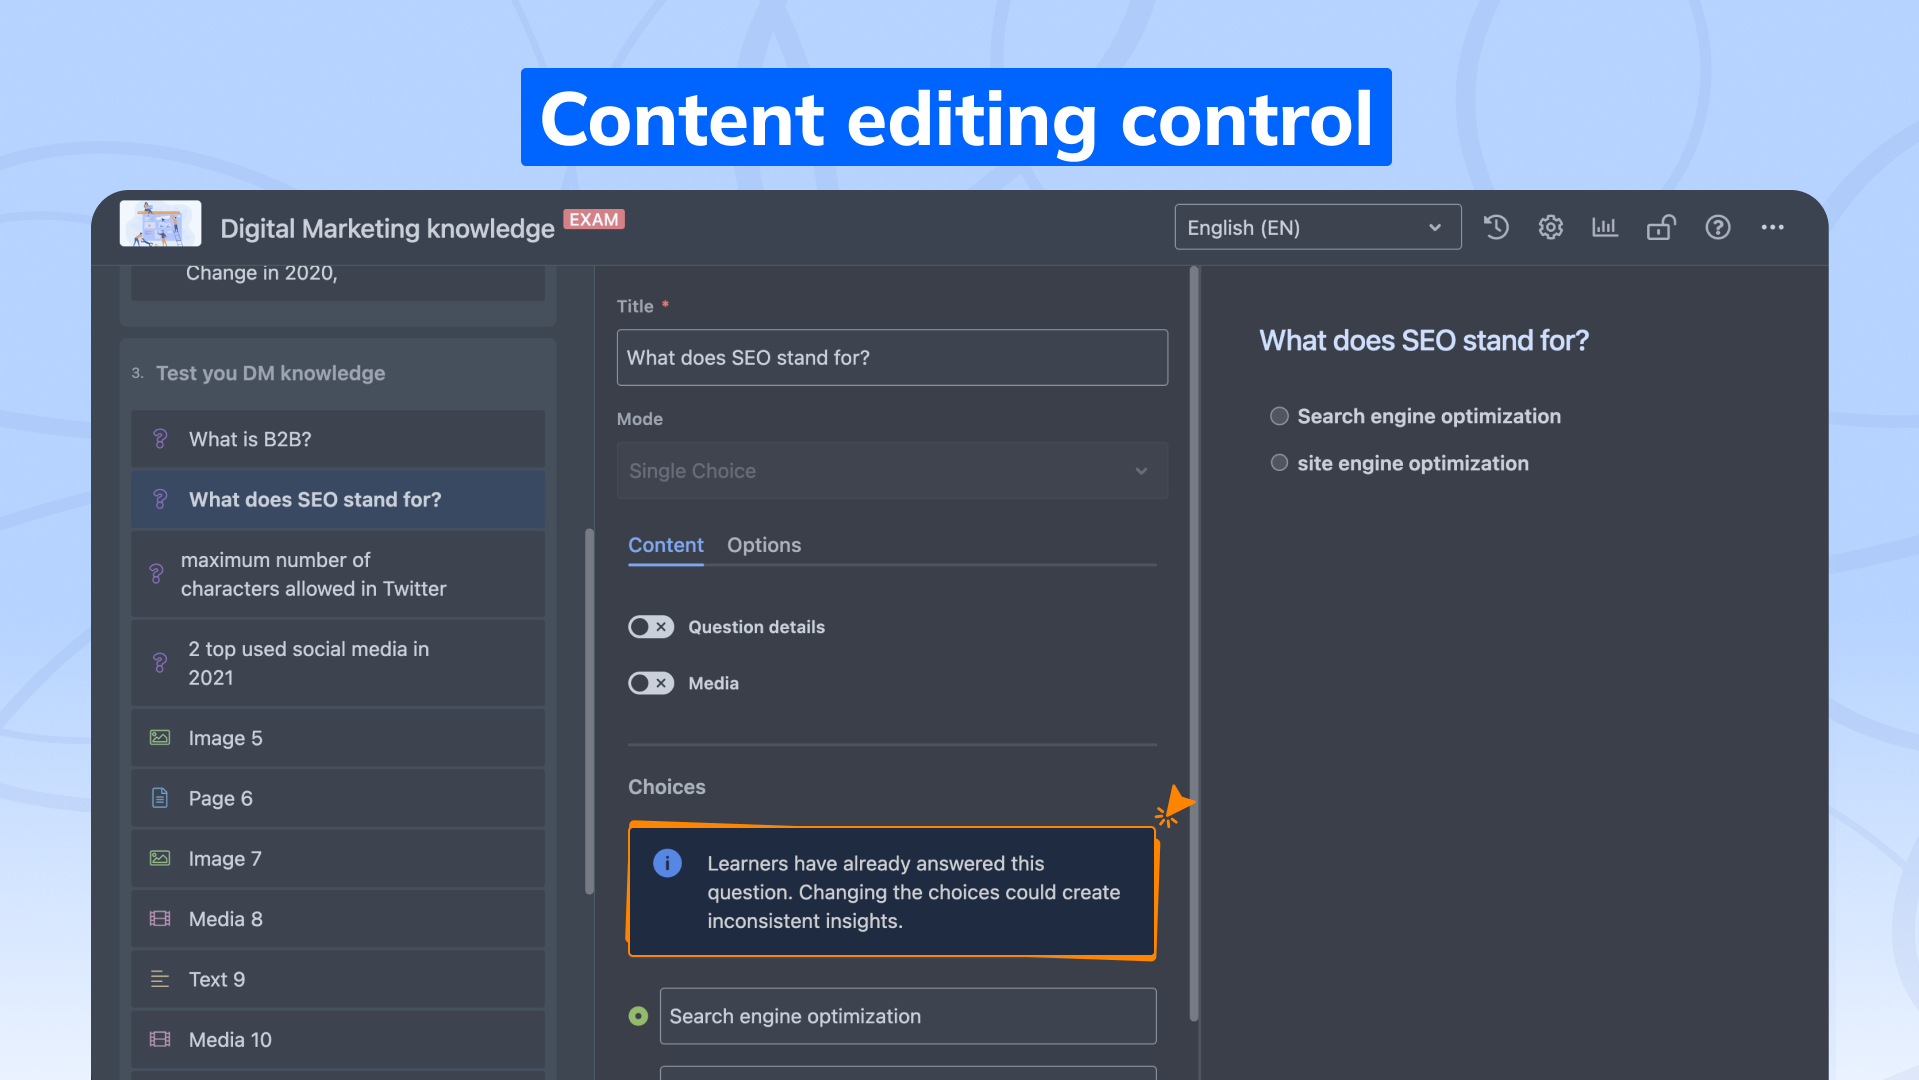The image size is (1919, 1080).
Task: Open the version history icon
Action: tap(1496, 228)
